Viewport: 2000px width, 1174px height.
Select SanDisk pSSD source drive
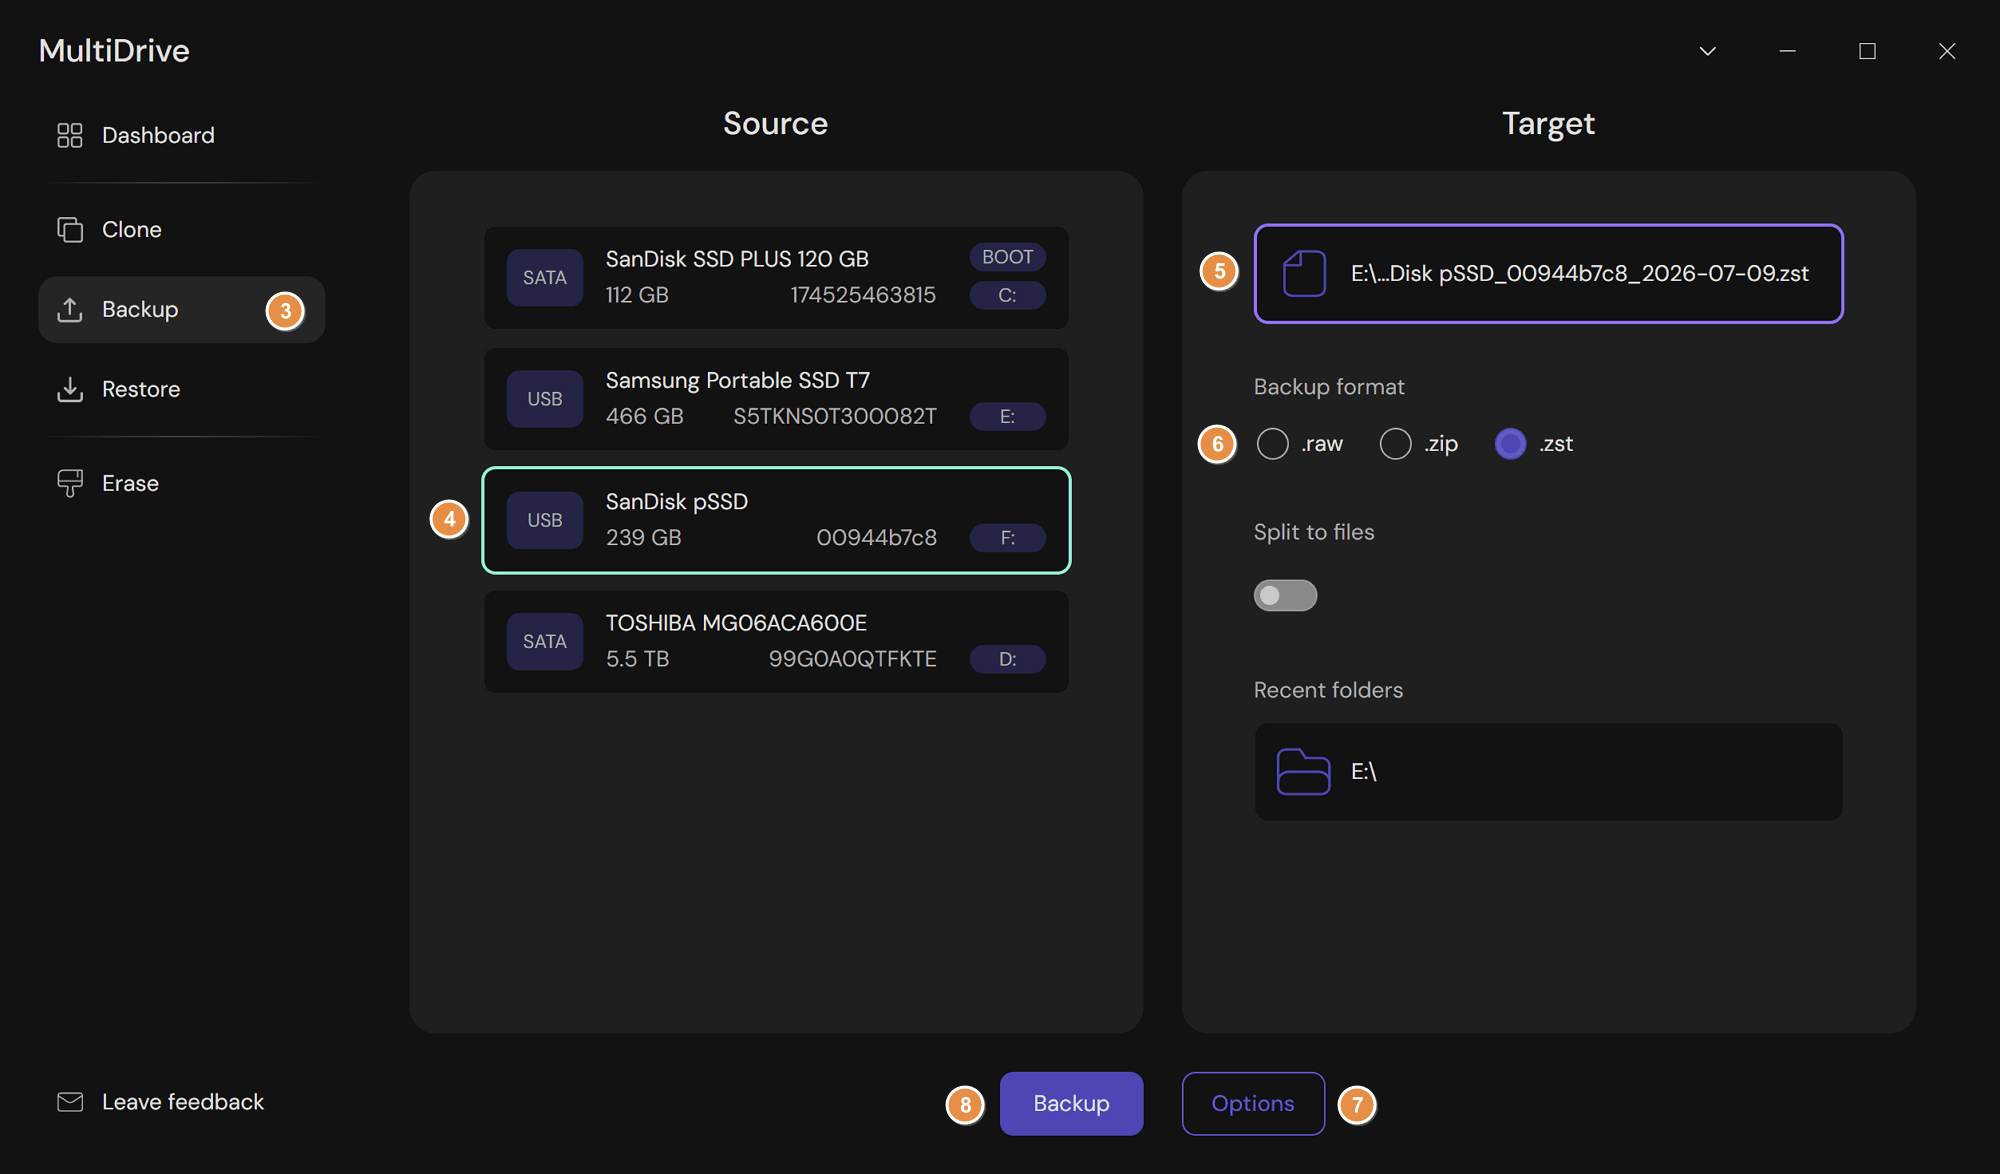point(776,520)
